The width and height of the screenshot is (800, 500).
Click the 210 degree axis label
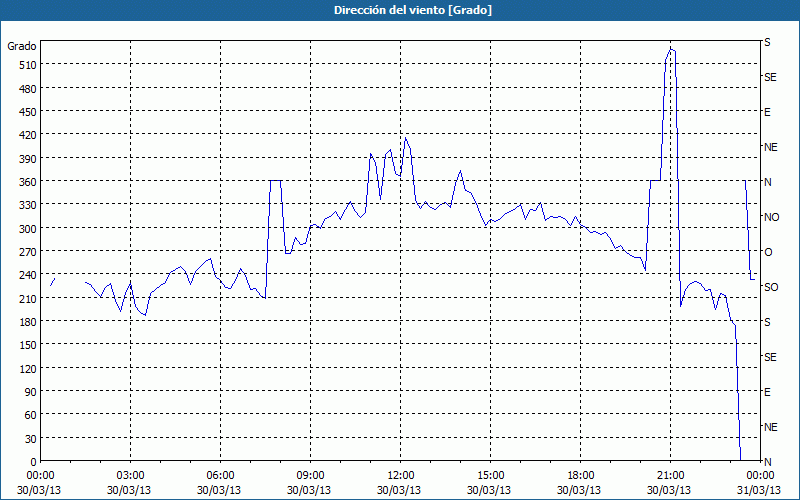tap(28, 298)
